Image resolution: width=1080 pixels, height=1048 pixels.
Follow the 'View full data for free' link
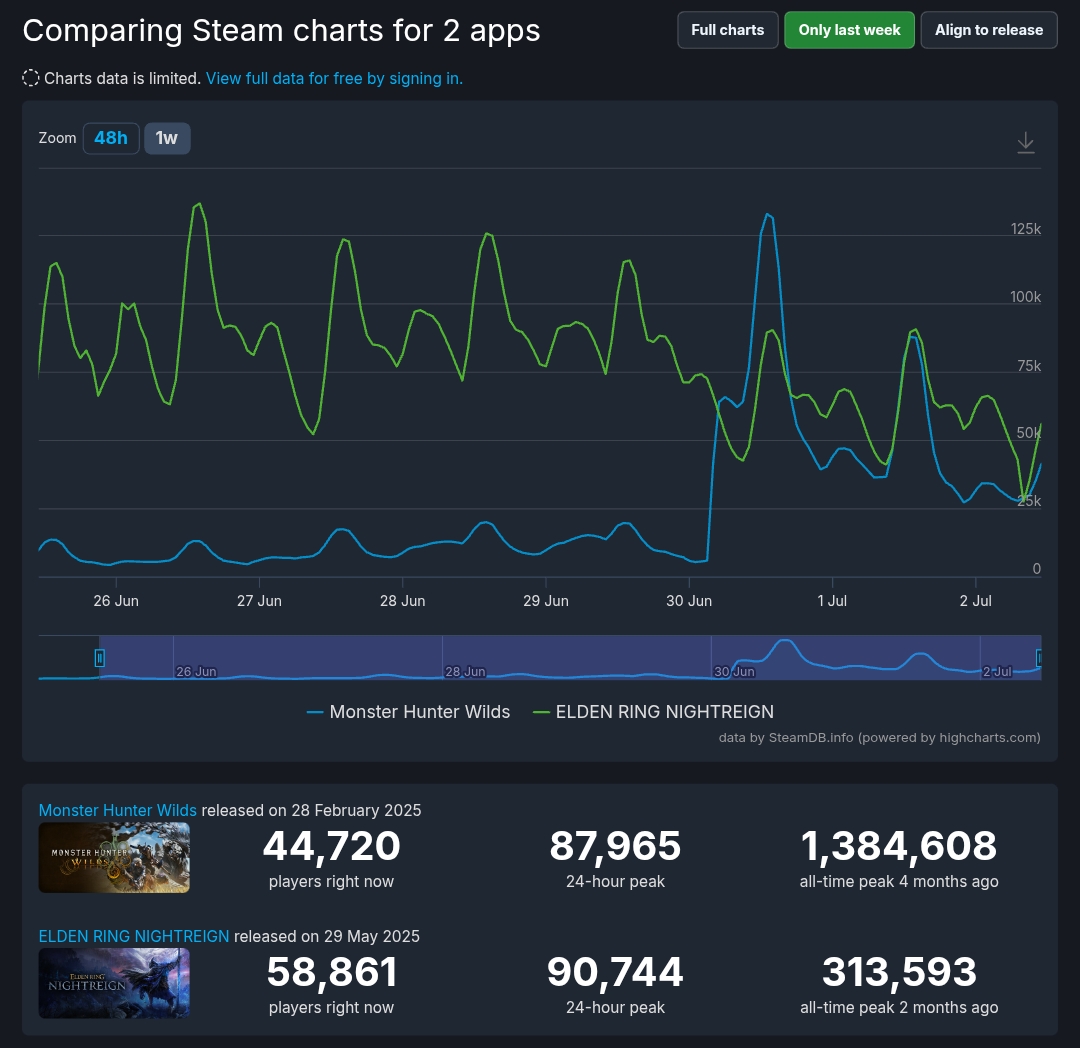click(x=334, y=78)
